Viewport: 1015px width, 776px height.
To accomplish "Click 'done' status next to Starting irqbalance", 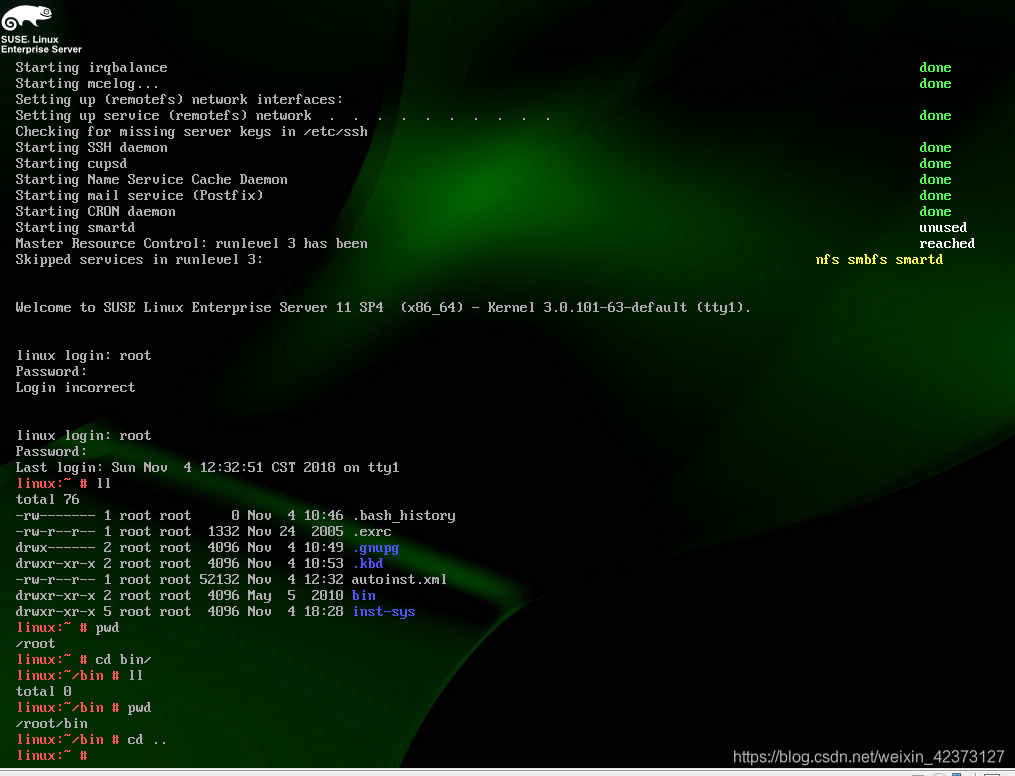I will 935,67.
